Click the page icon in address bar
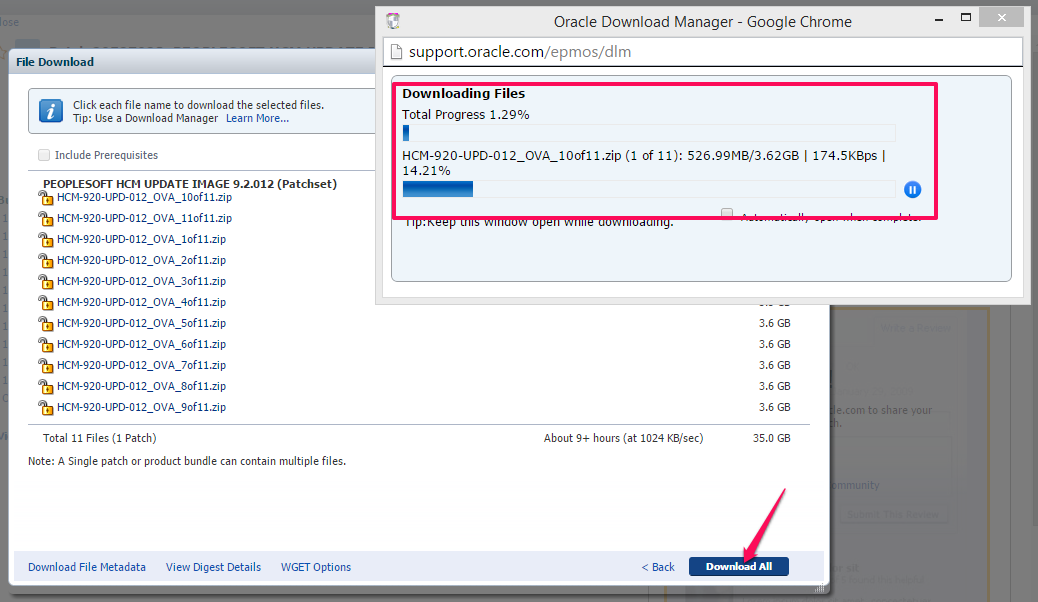 click(x=396, y=52)
